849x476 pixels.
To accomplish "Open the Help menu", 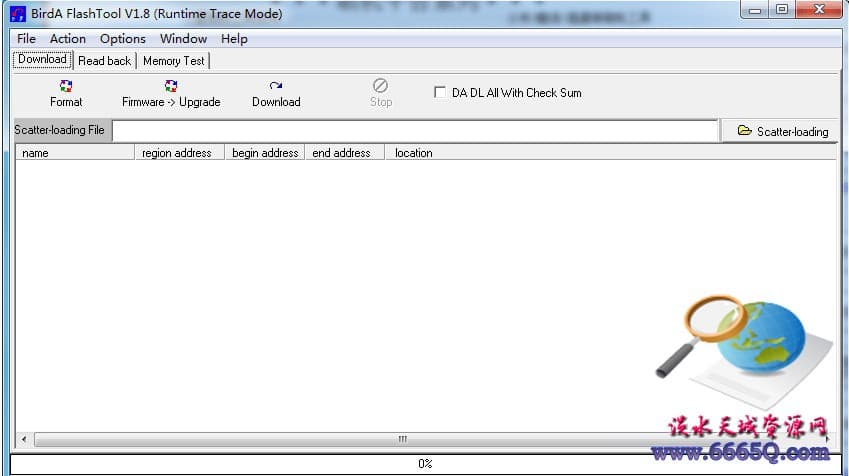I will 234,39.
